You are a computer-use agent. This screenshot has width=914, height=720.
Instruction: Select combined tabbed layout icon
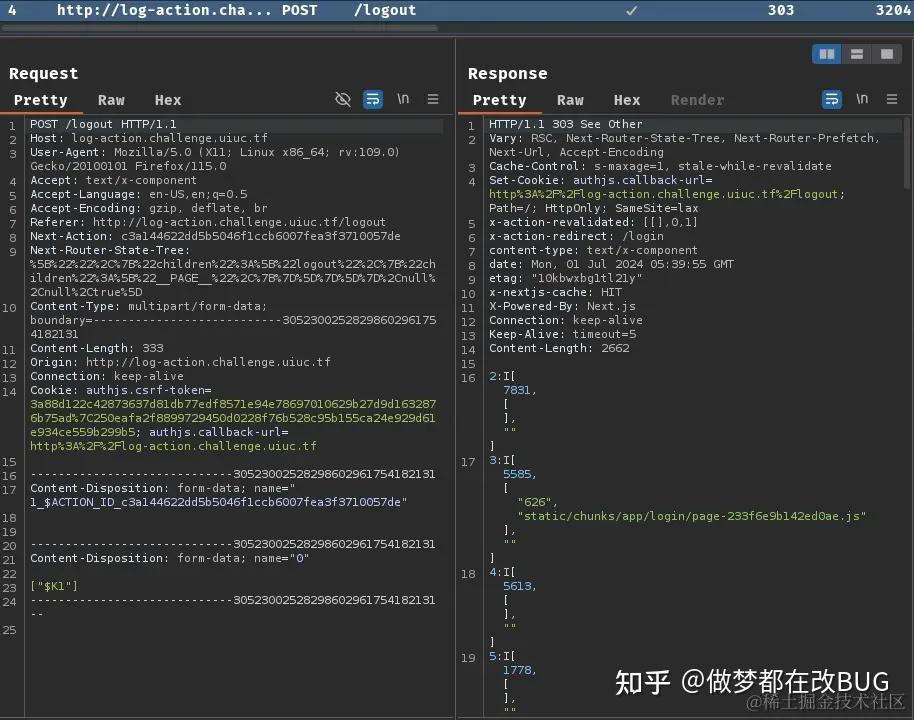point(887,54)
